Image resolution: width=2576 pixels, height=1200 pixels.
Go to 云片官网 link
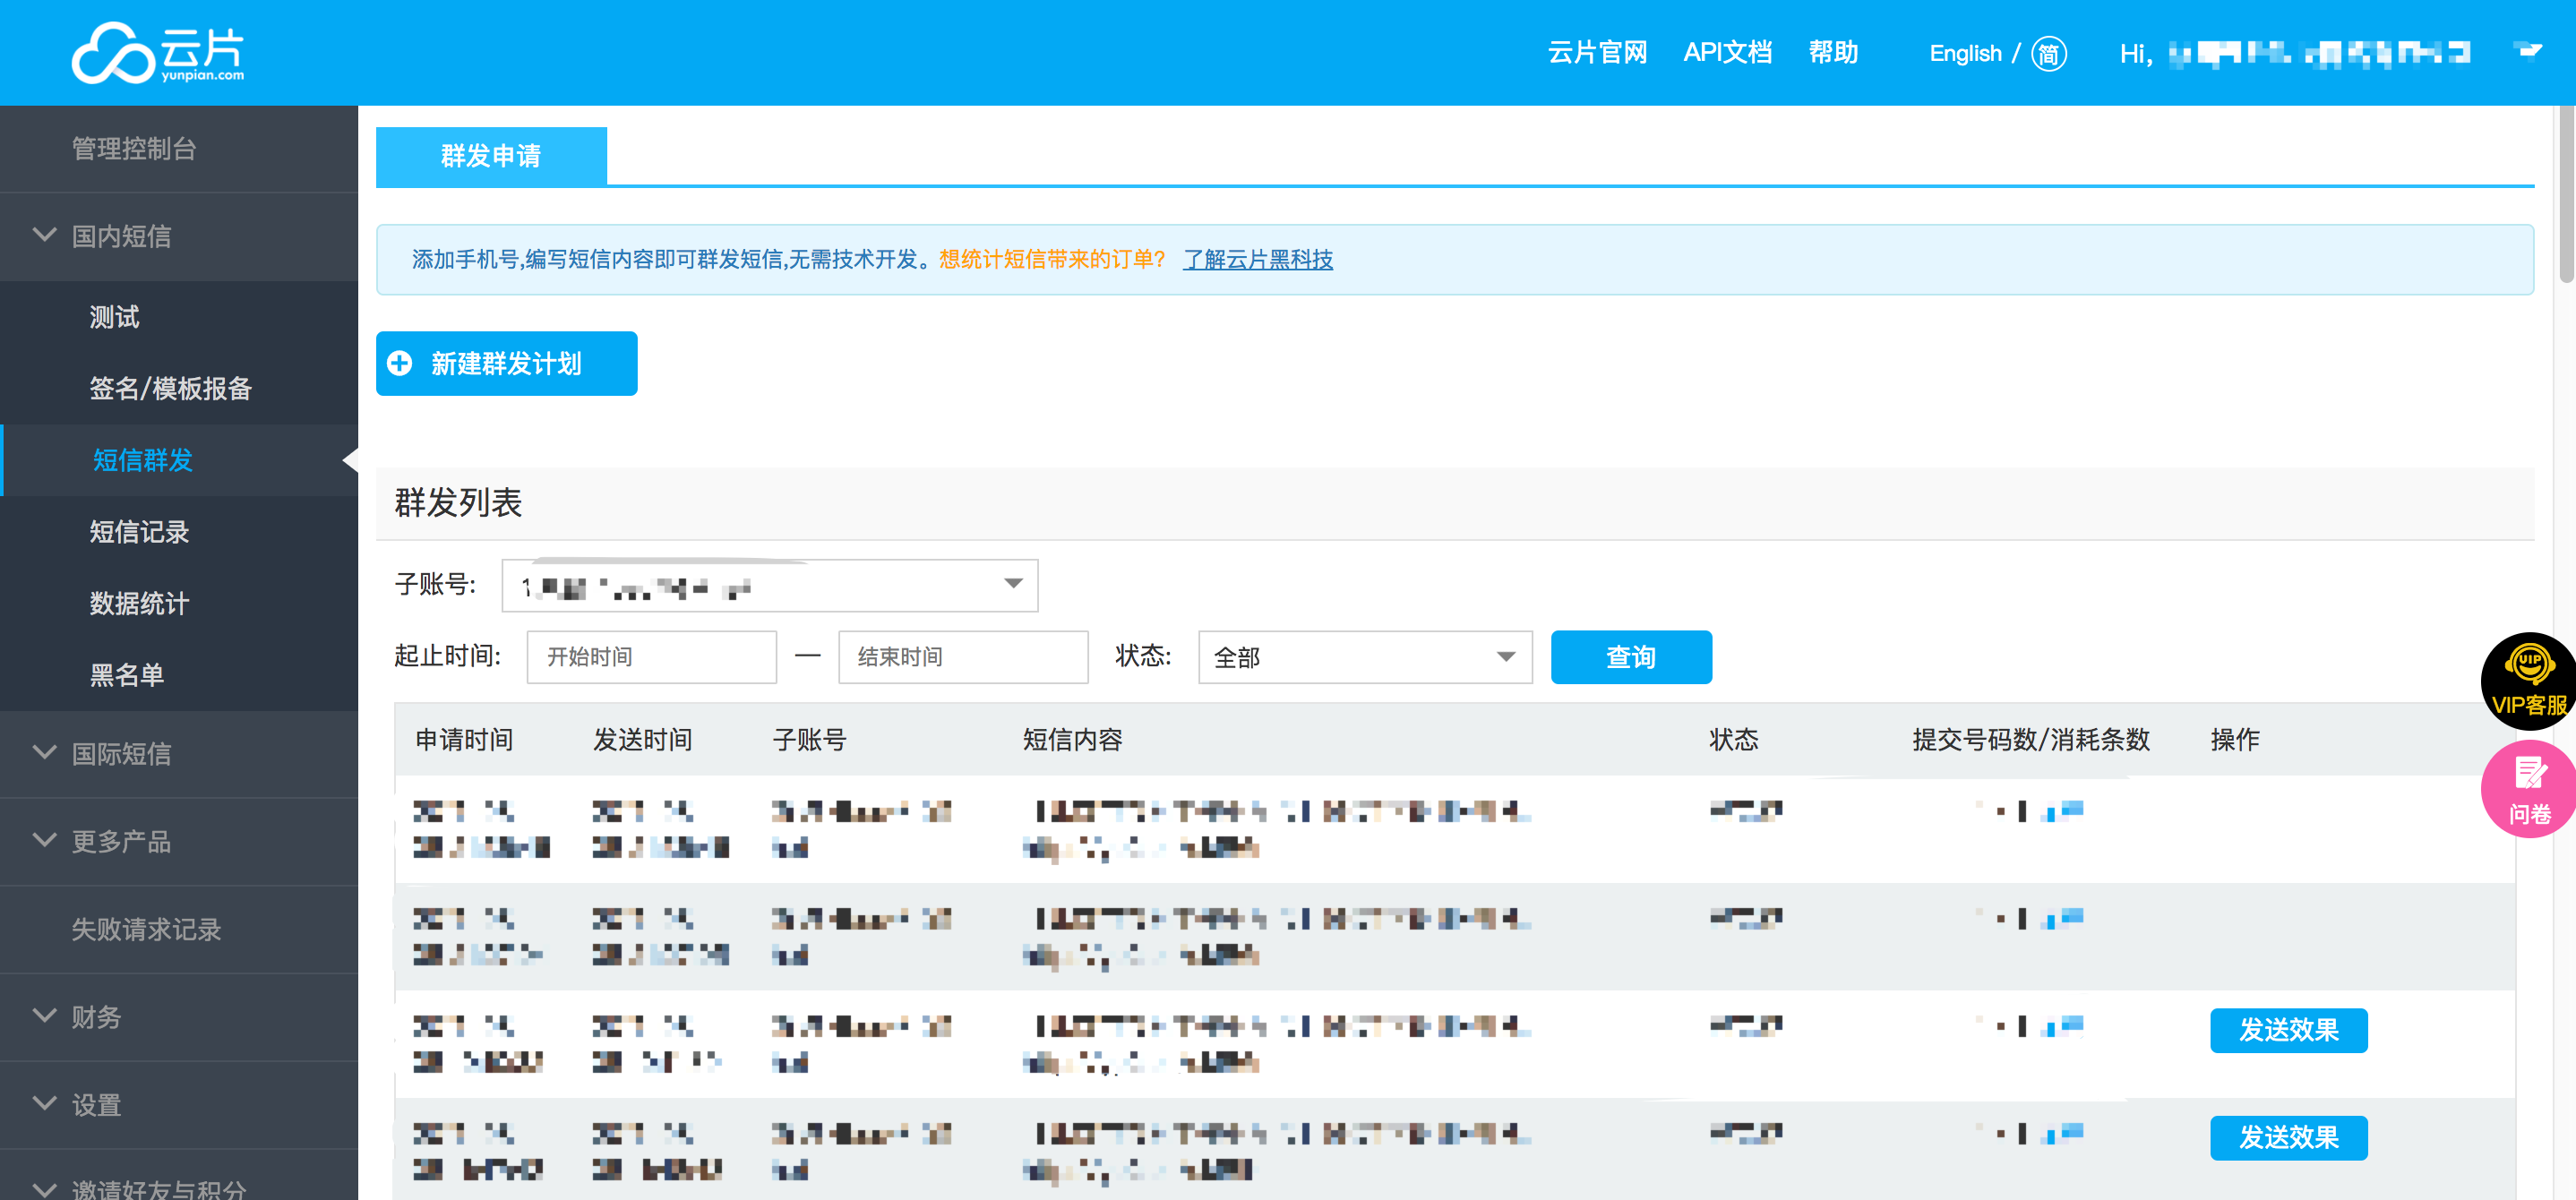[x=1597, y=53]
